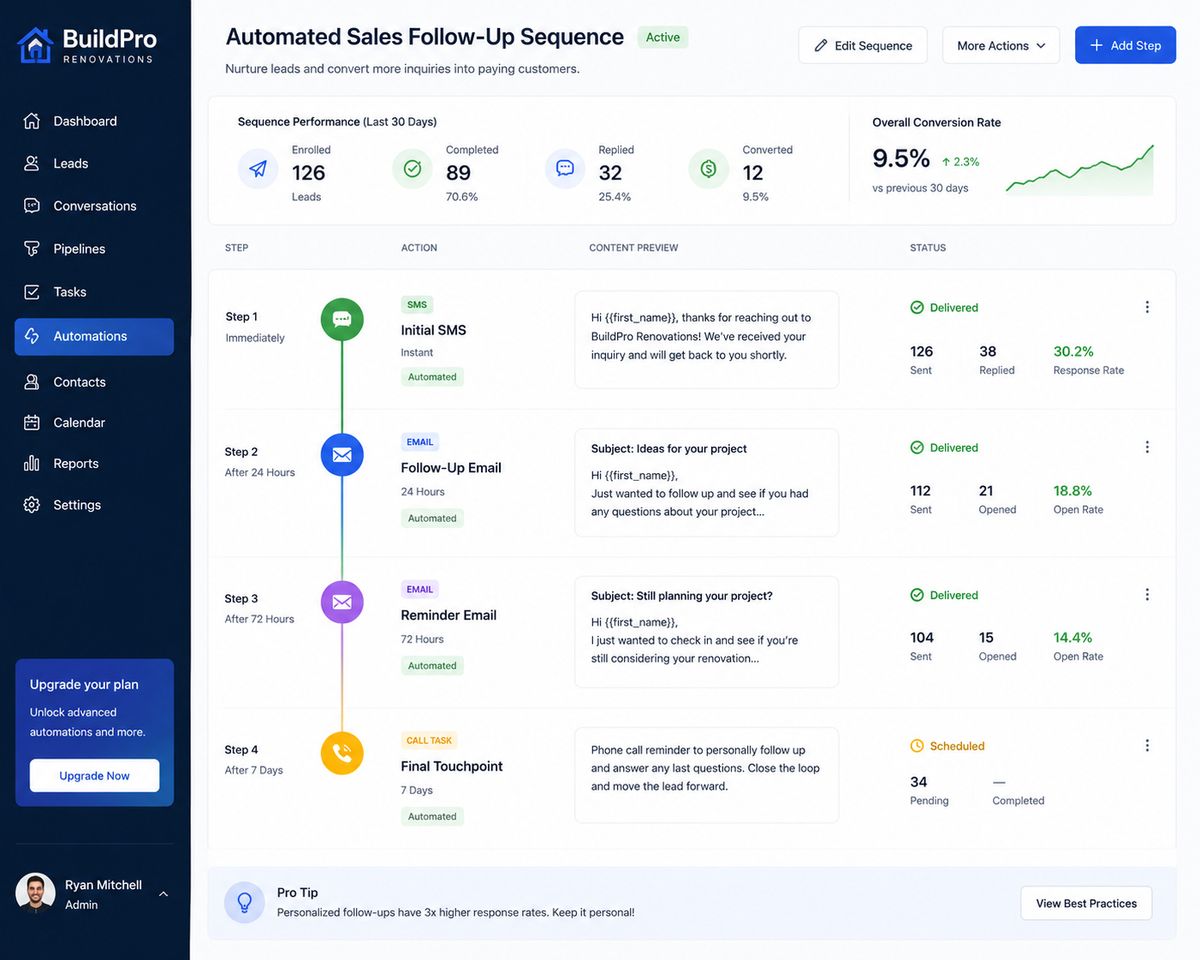Click the Edit Sequence button

862,45
